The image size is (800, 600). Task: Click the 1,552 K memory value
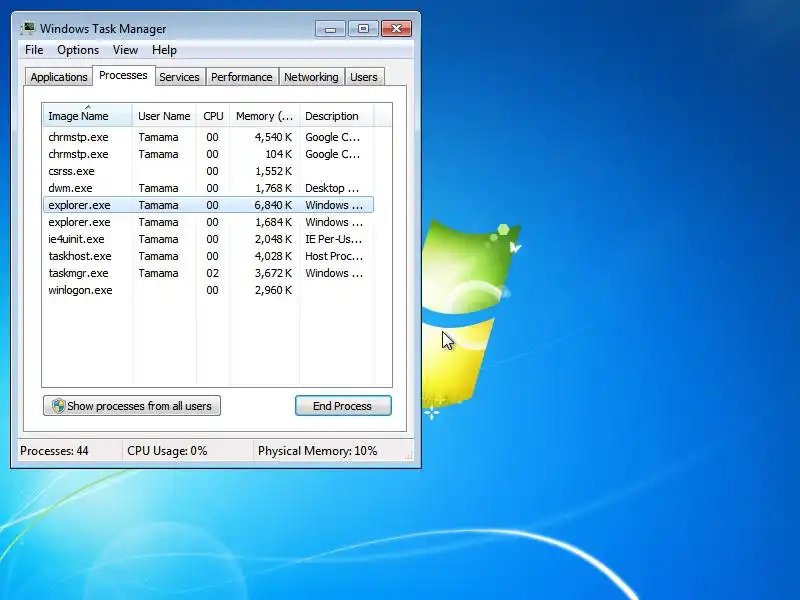tap(273, 171)
